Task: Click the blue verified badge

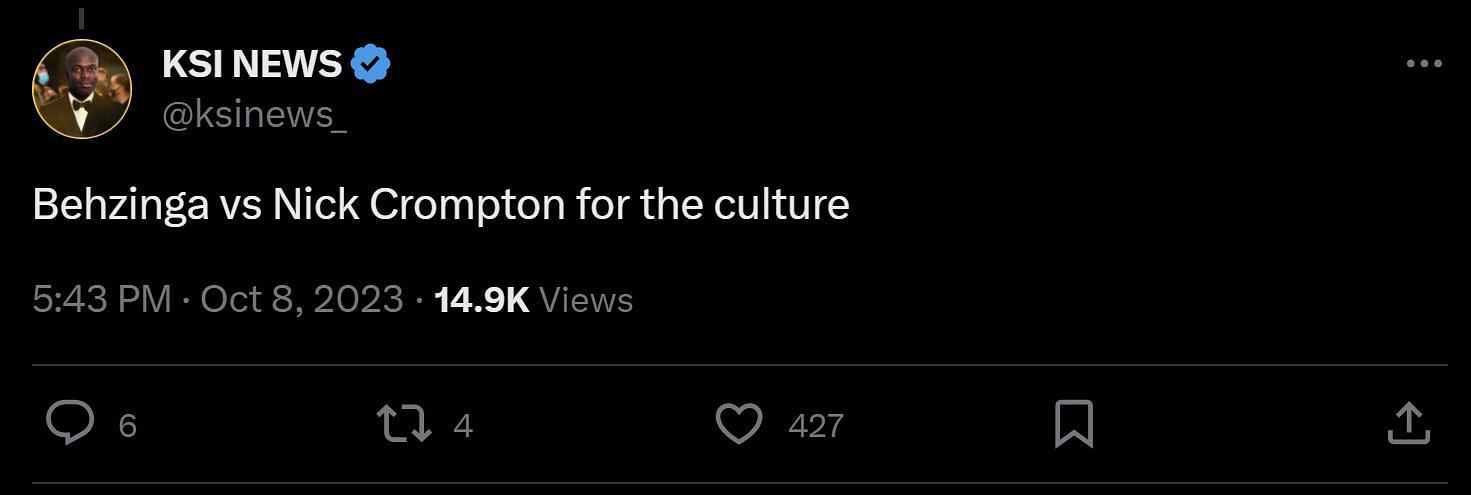Action: pyautogui.click(x=370, y=65)
